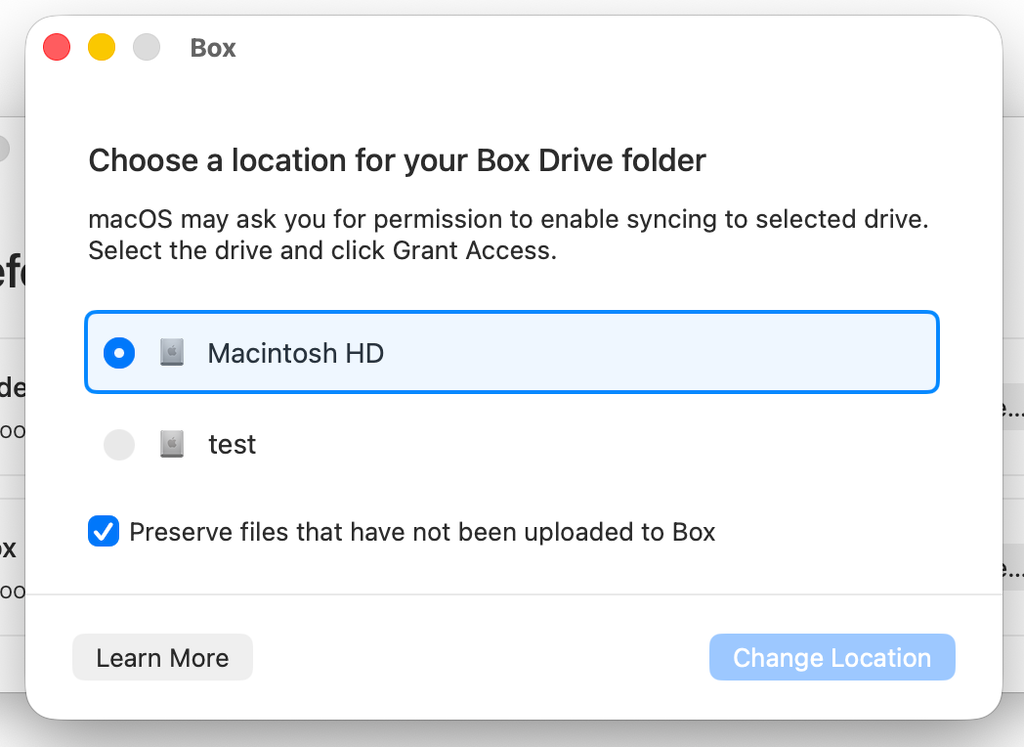Click the macOS permission description text
This screenshot has height=747, width=1024.
tap(515, 234)
